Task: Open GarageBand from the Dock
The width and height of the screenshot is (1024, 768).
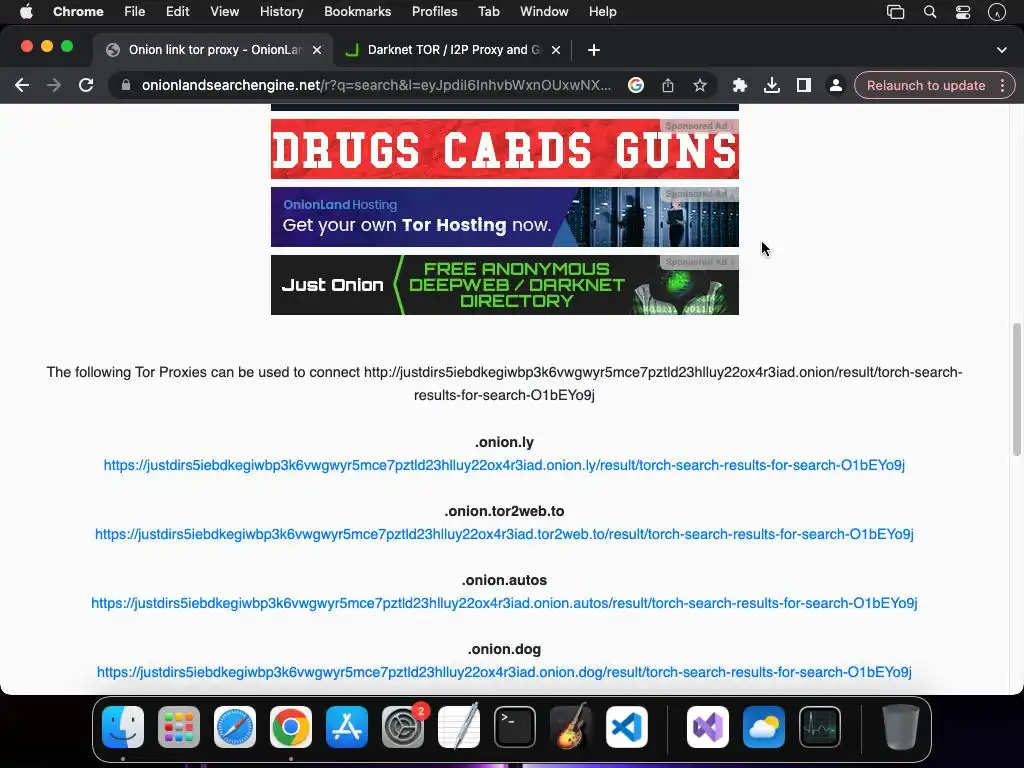Action: click(x=571, y=727)
